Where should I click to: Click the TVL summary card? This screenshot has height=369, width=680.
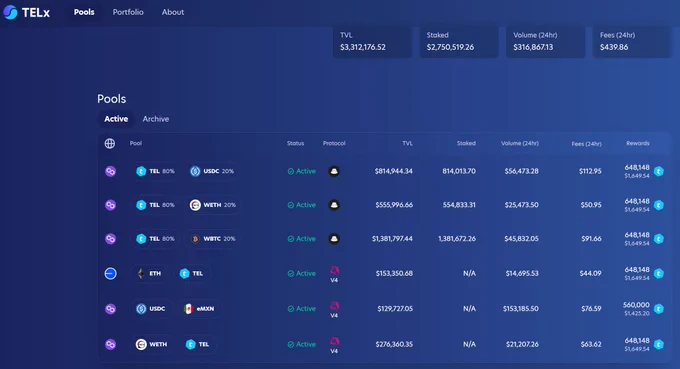click(372, 42)
